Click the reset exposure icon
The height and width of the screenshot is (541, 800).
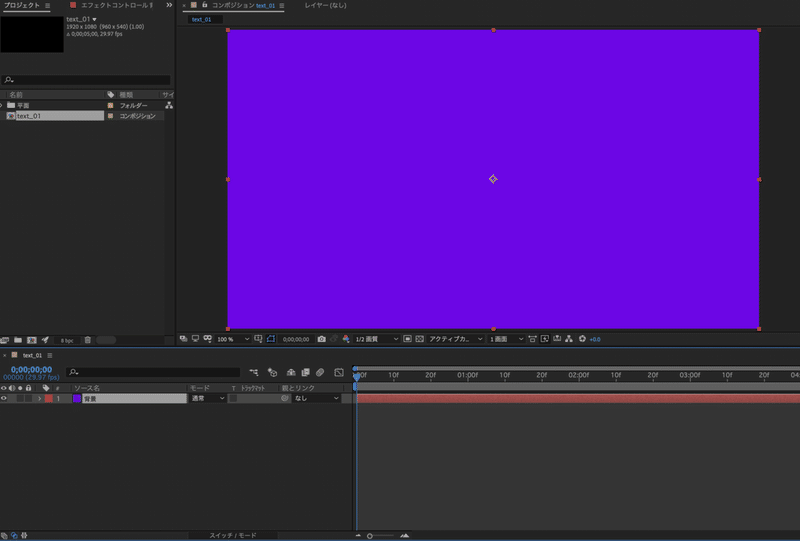pos(582,339)
